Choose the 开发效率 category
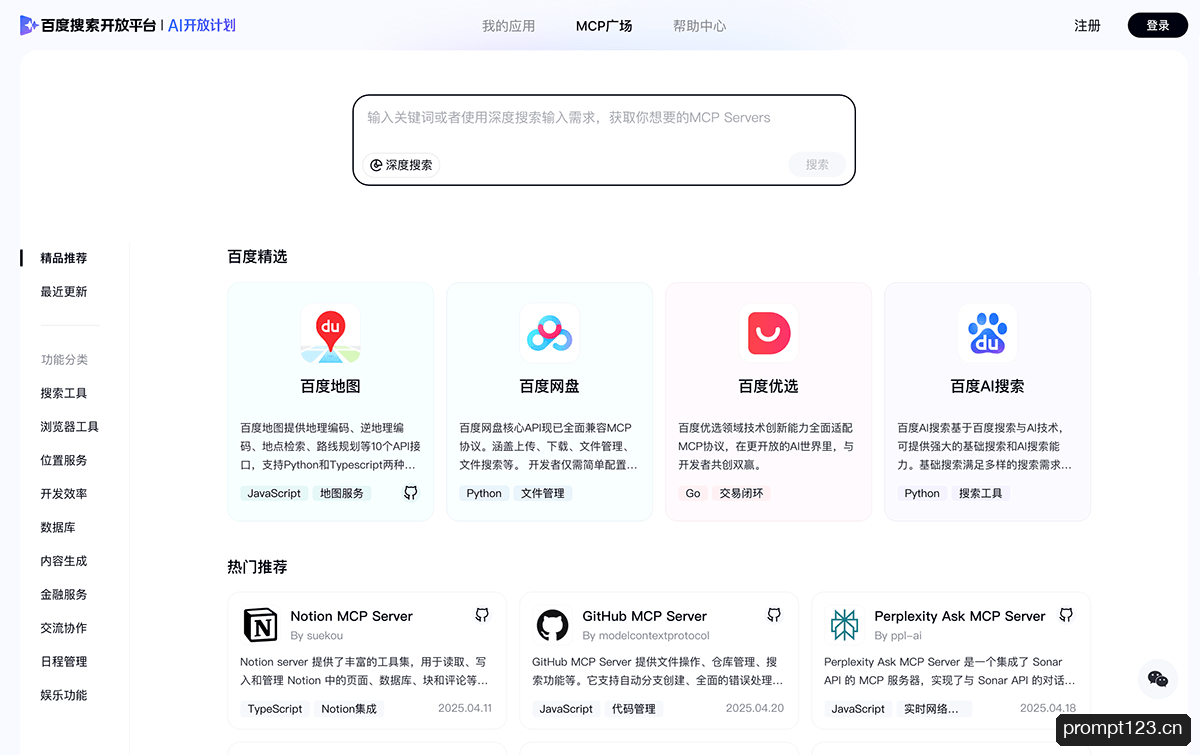This screenshot has width=1200, height=755. click(x=64, y=494)
